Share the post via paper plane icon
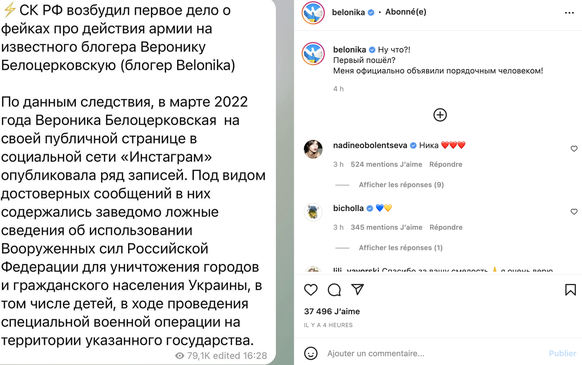This screenshot has height=365, width=582. click(x=357, y=289)
